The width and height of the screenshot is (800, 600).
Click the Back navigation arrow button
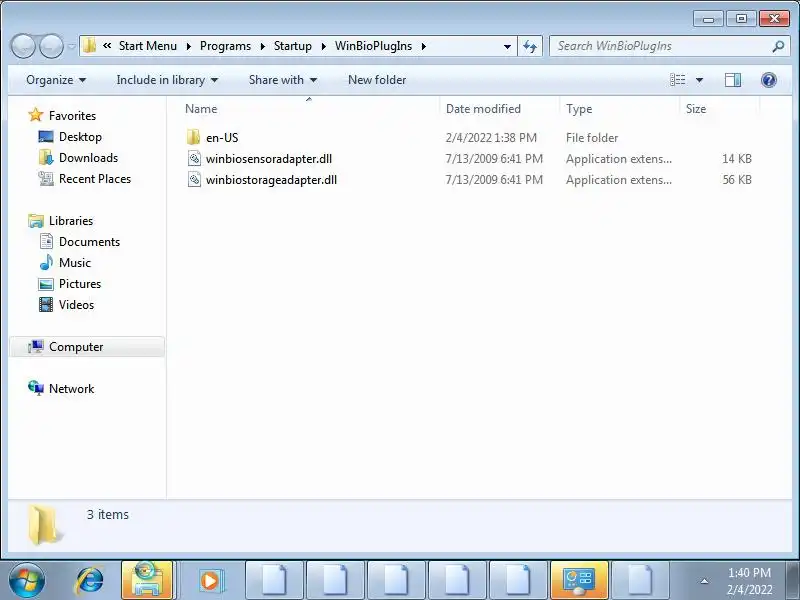pos(23,46)
